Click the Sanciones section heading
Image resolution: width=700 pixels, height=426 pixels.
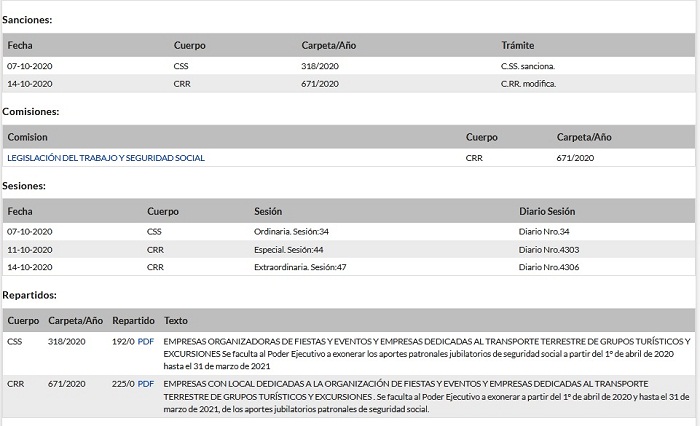click(28, 20)
